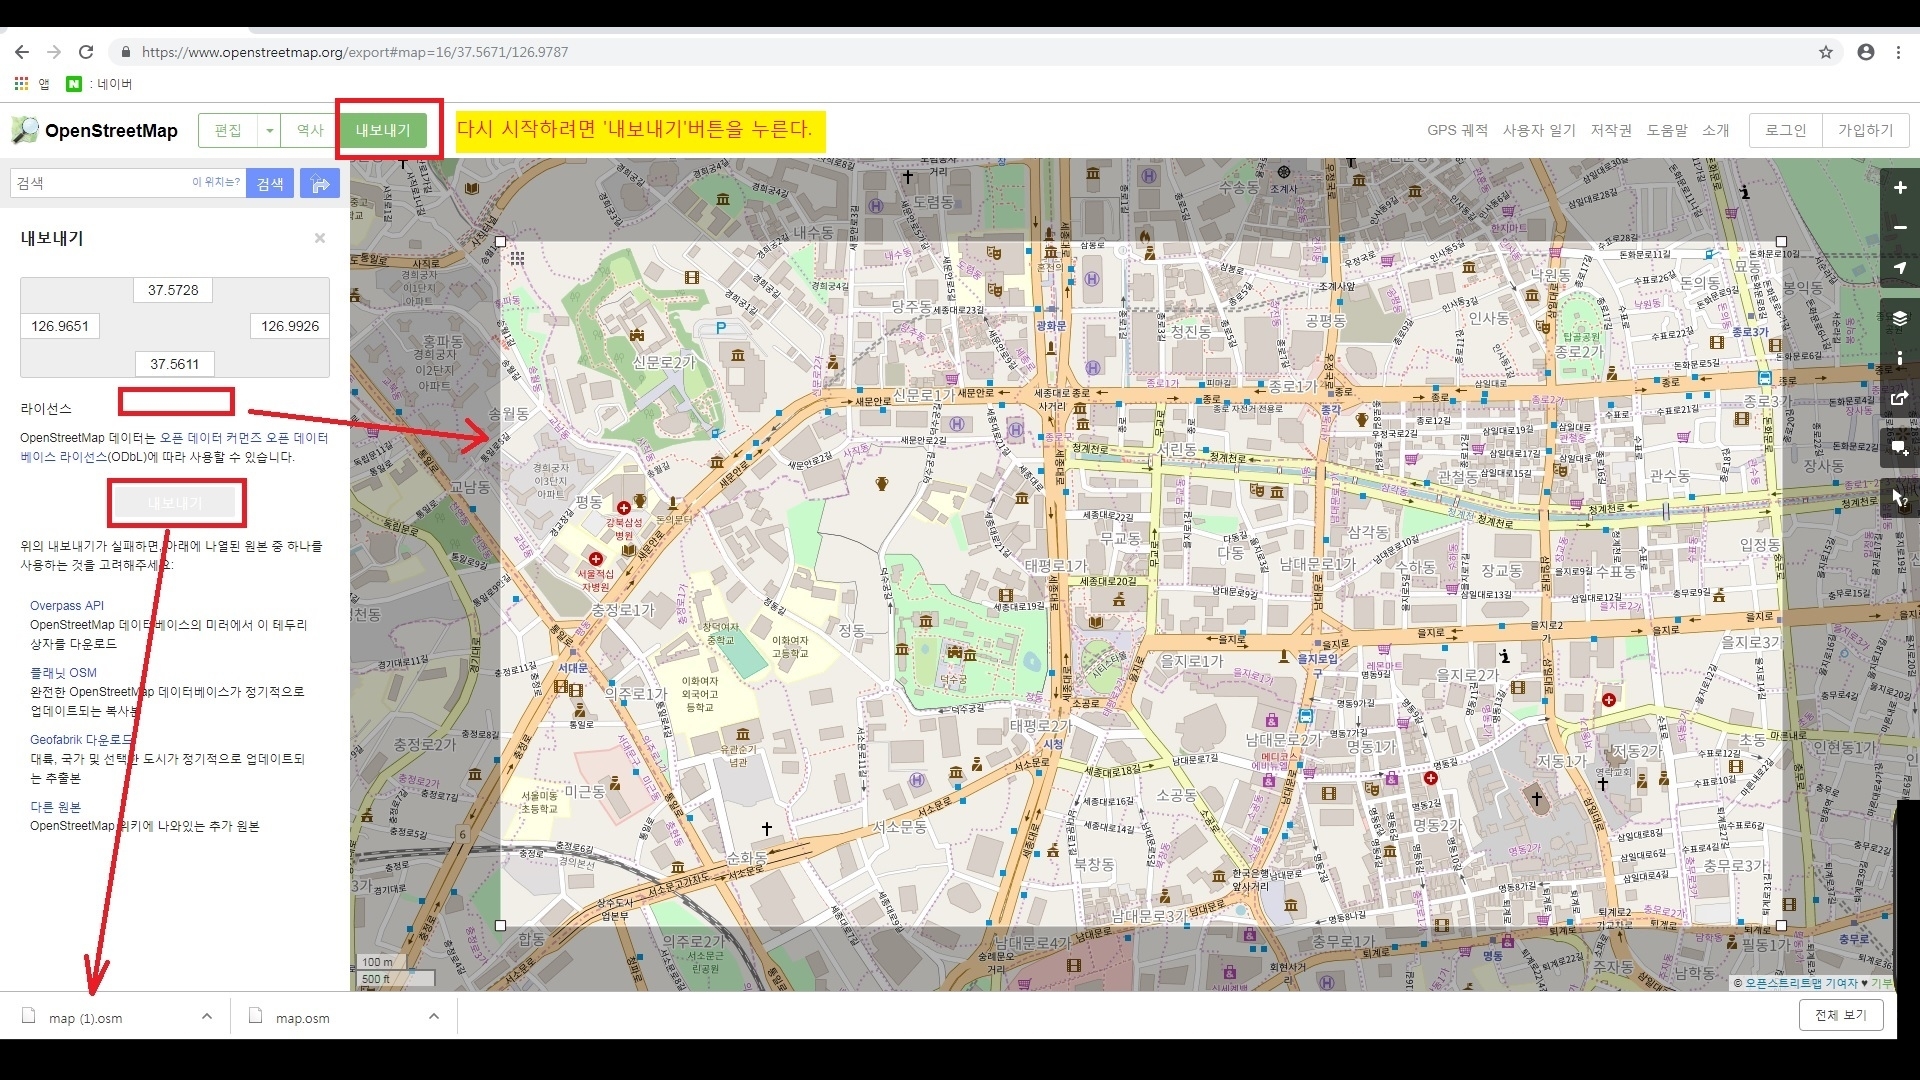Go forward in browser history

(x=54, y=52)
